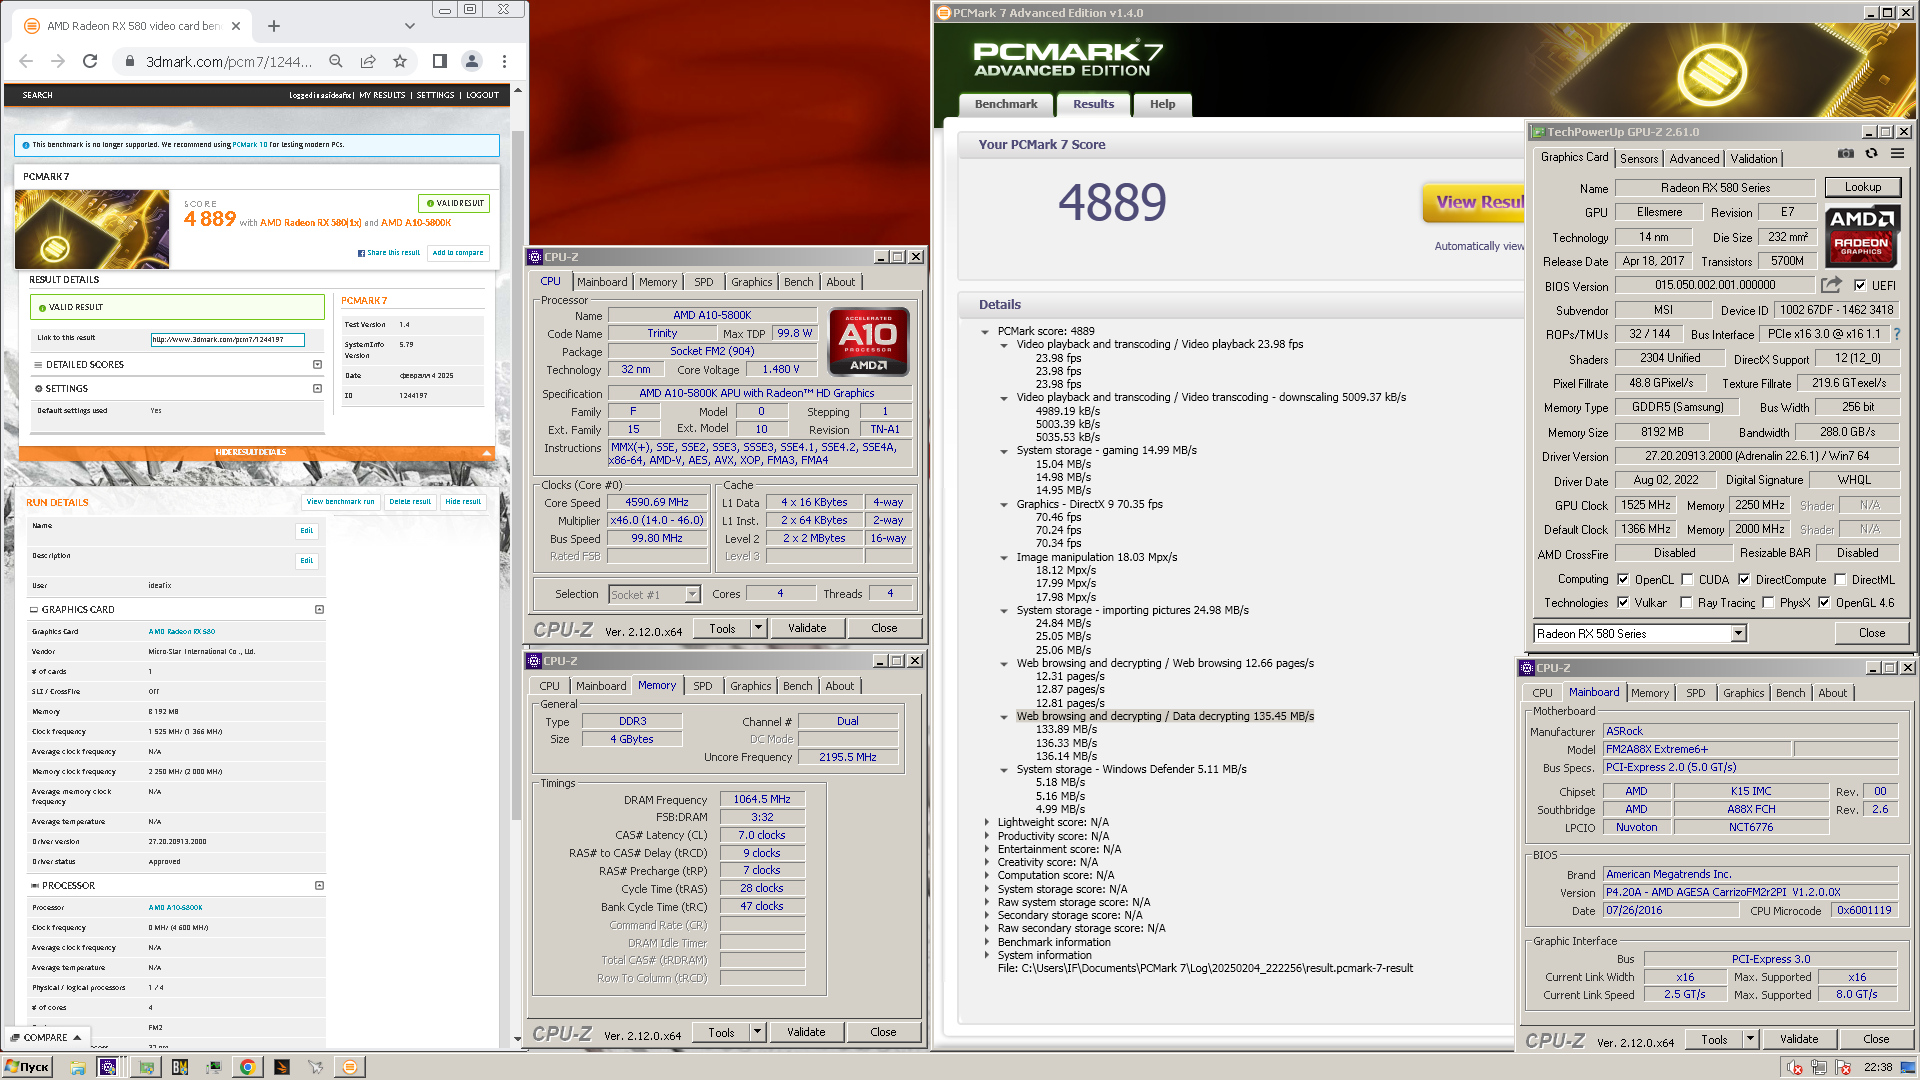Open the PCMark 7 taskbar button
This screenshot has height=1080, width=1920.
tap(350, 1067)
